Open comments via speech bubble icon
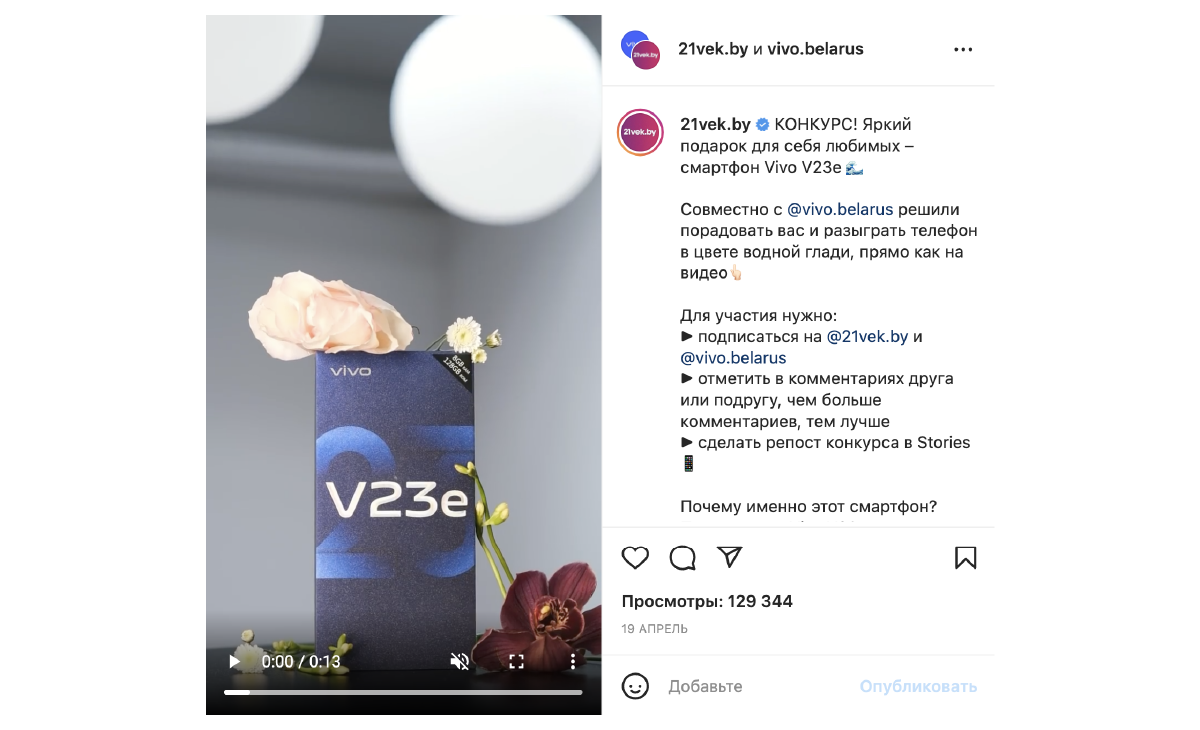Screen dimensions: 1200x730 pyautogui.click(x=683, y=558)
